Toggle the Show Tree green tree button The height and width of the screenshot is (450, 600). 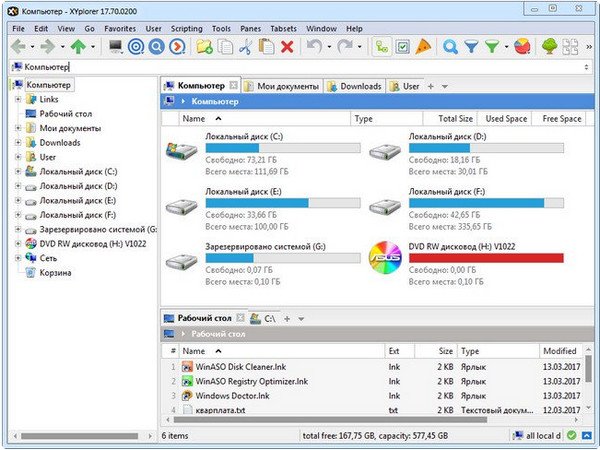click(x=549, y=47)
